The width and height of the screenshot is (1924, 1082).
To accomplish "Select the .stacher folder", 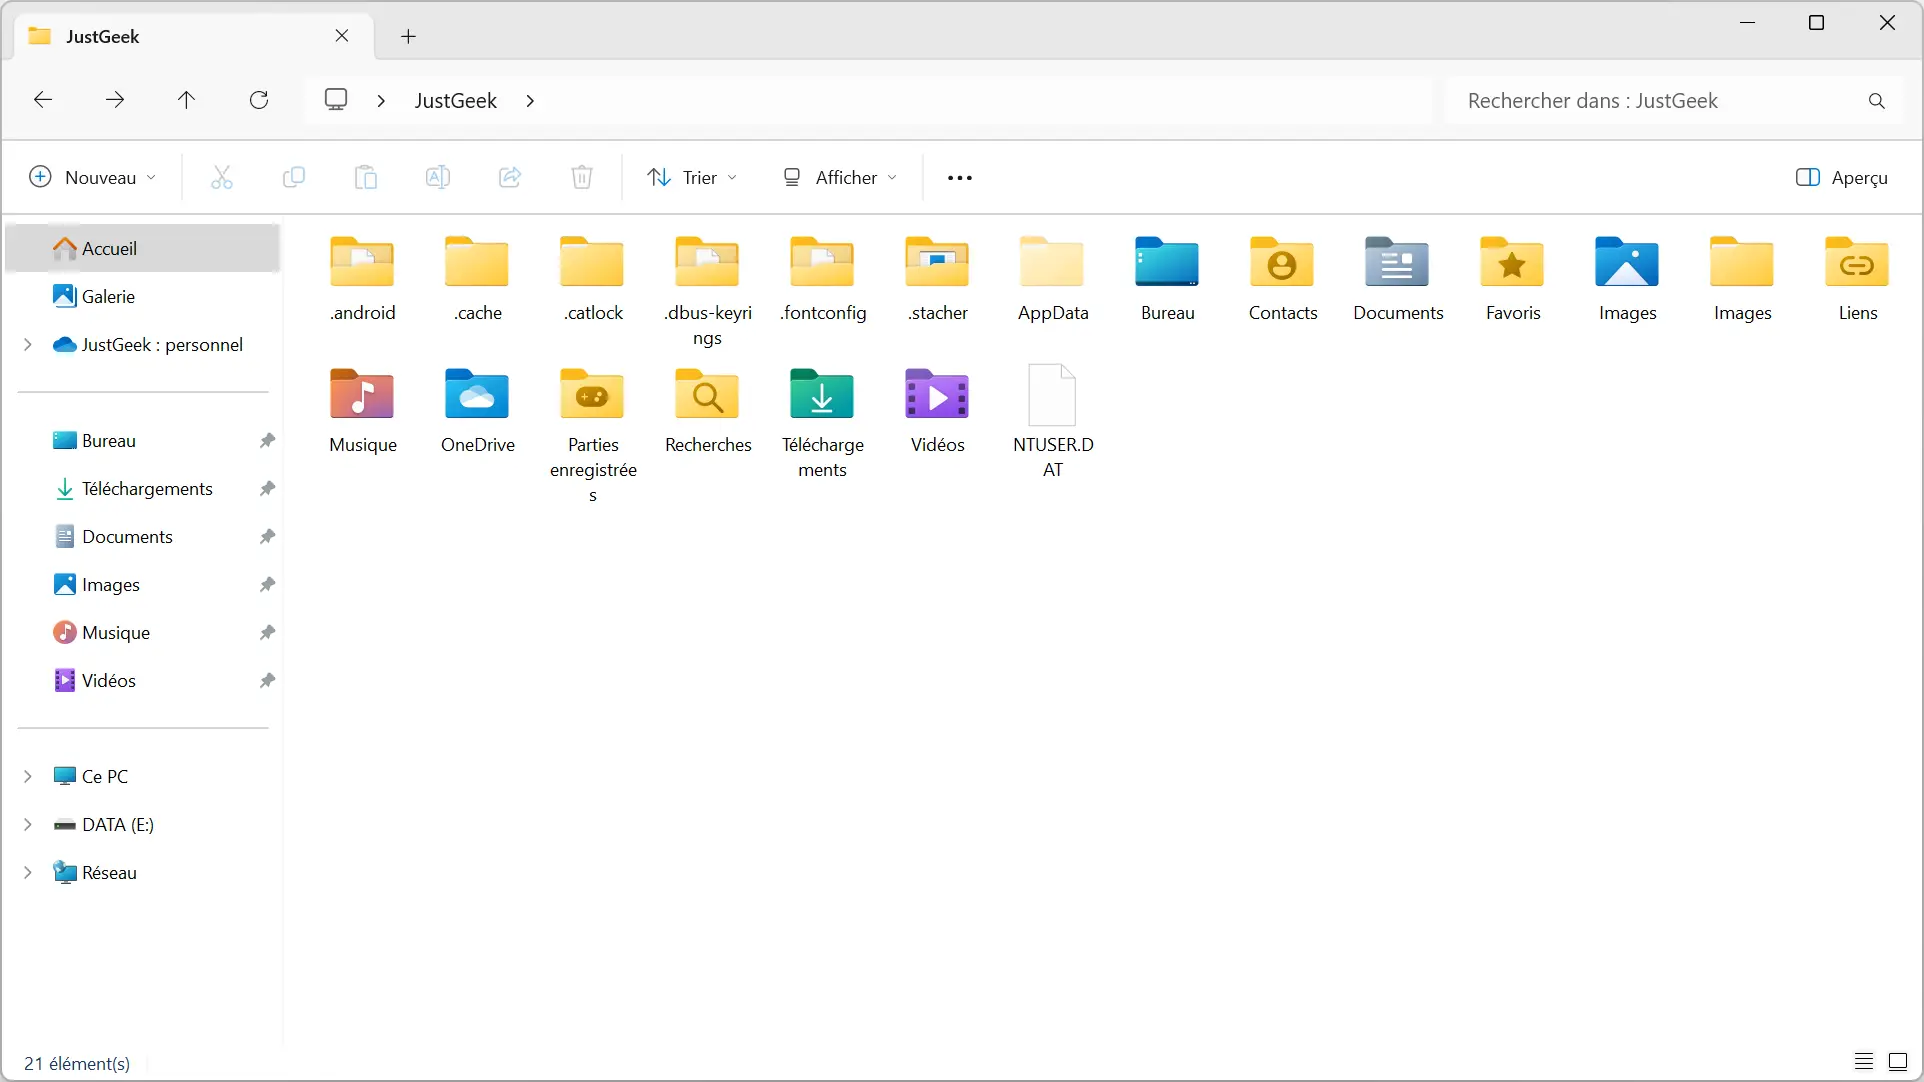I will click(x=938, y=279).
